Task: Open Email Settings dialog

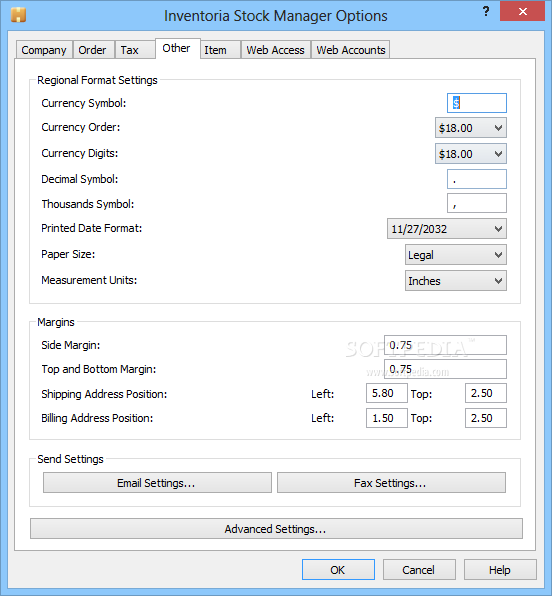Action: (157, 483)
